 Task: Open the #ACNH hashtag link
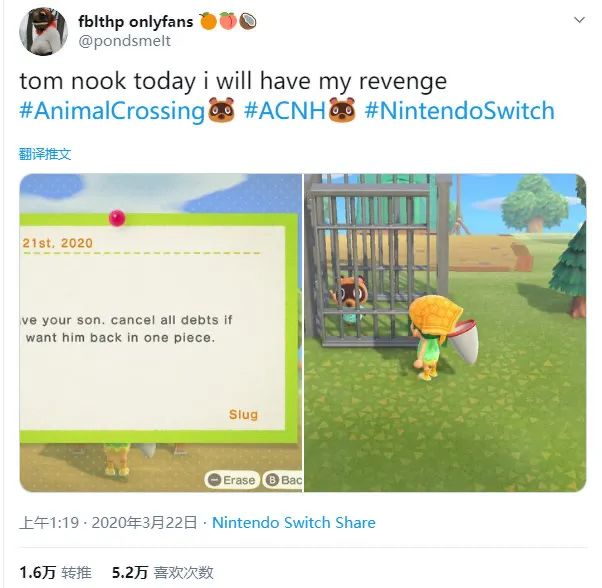285,111
